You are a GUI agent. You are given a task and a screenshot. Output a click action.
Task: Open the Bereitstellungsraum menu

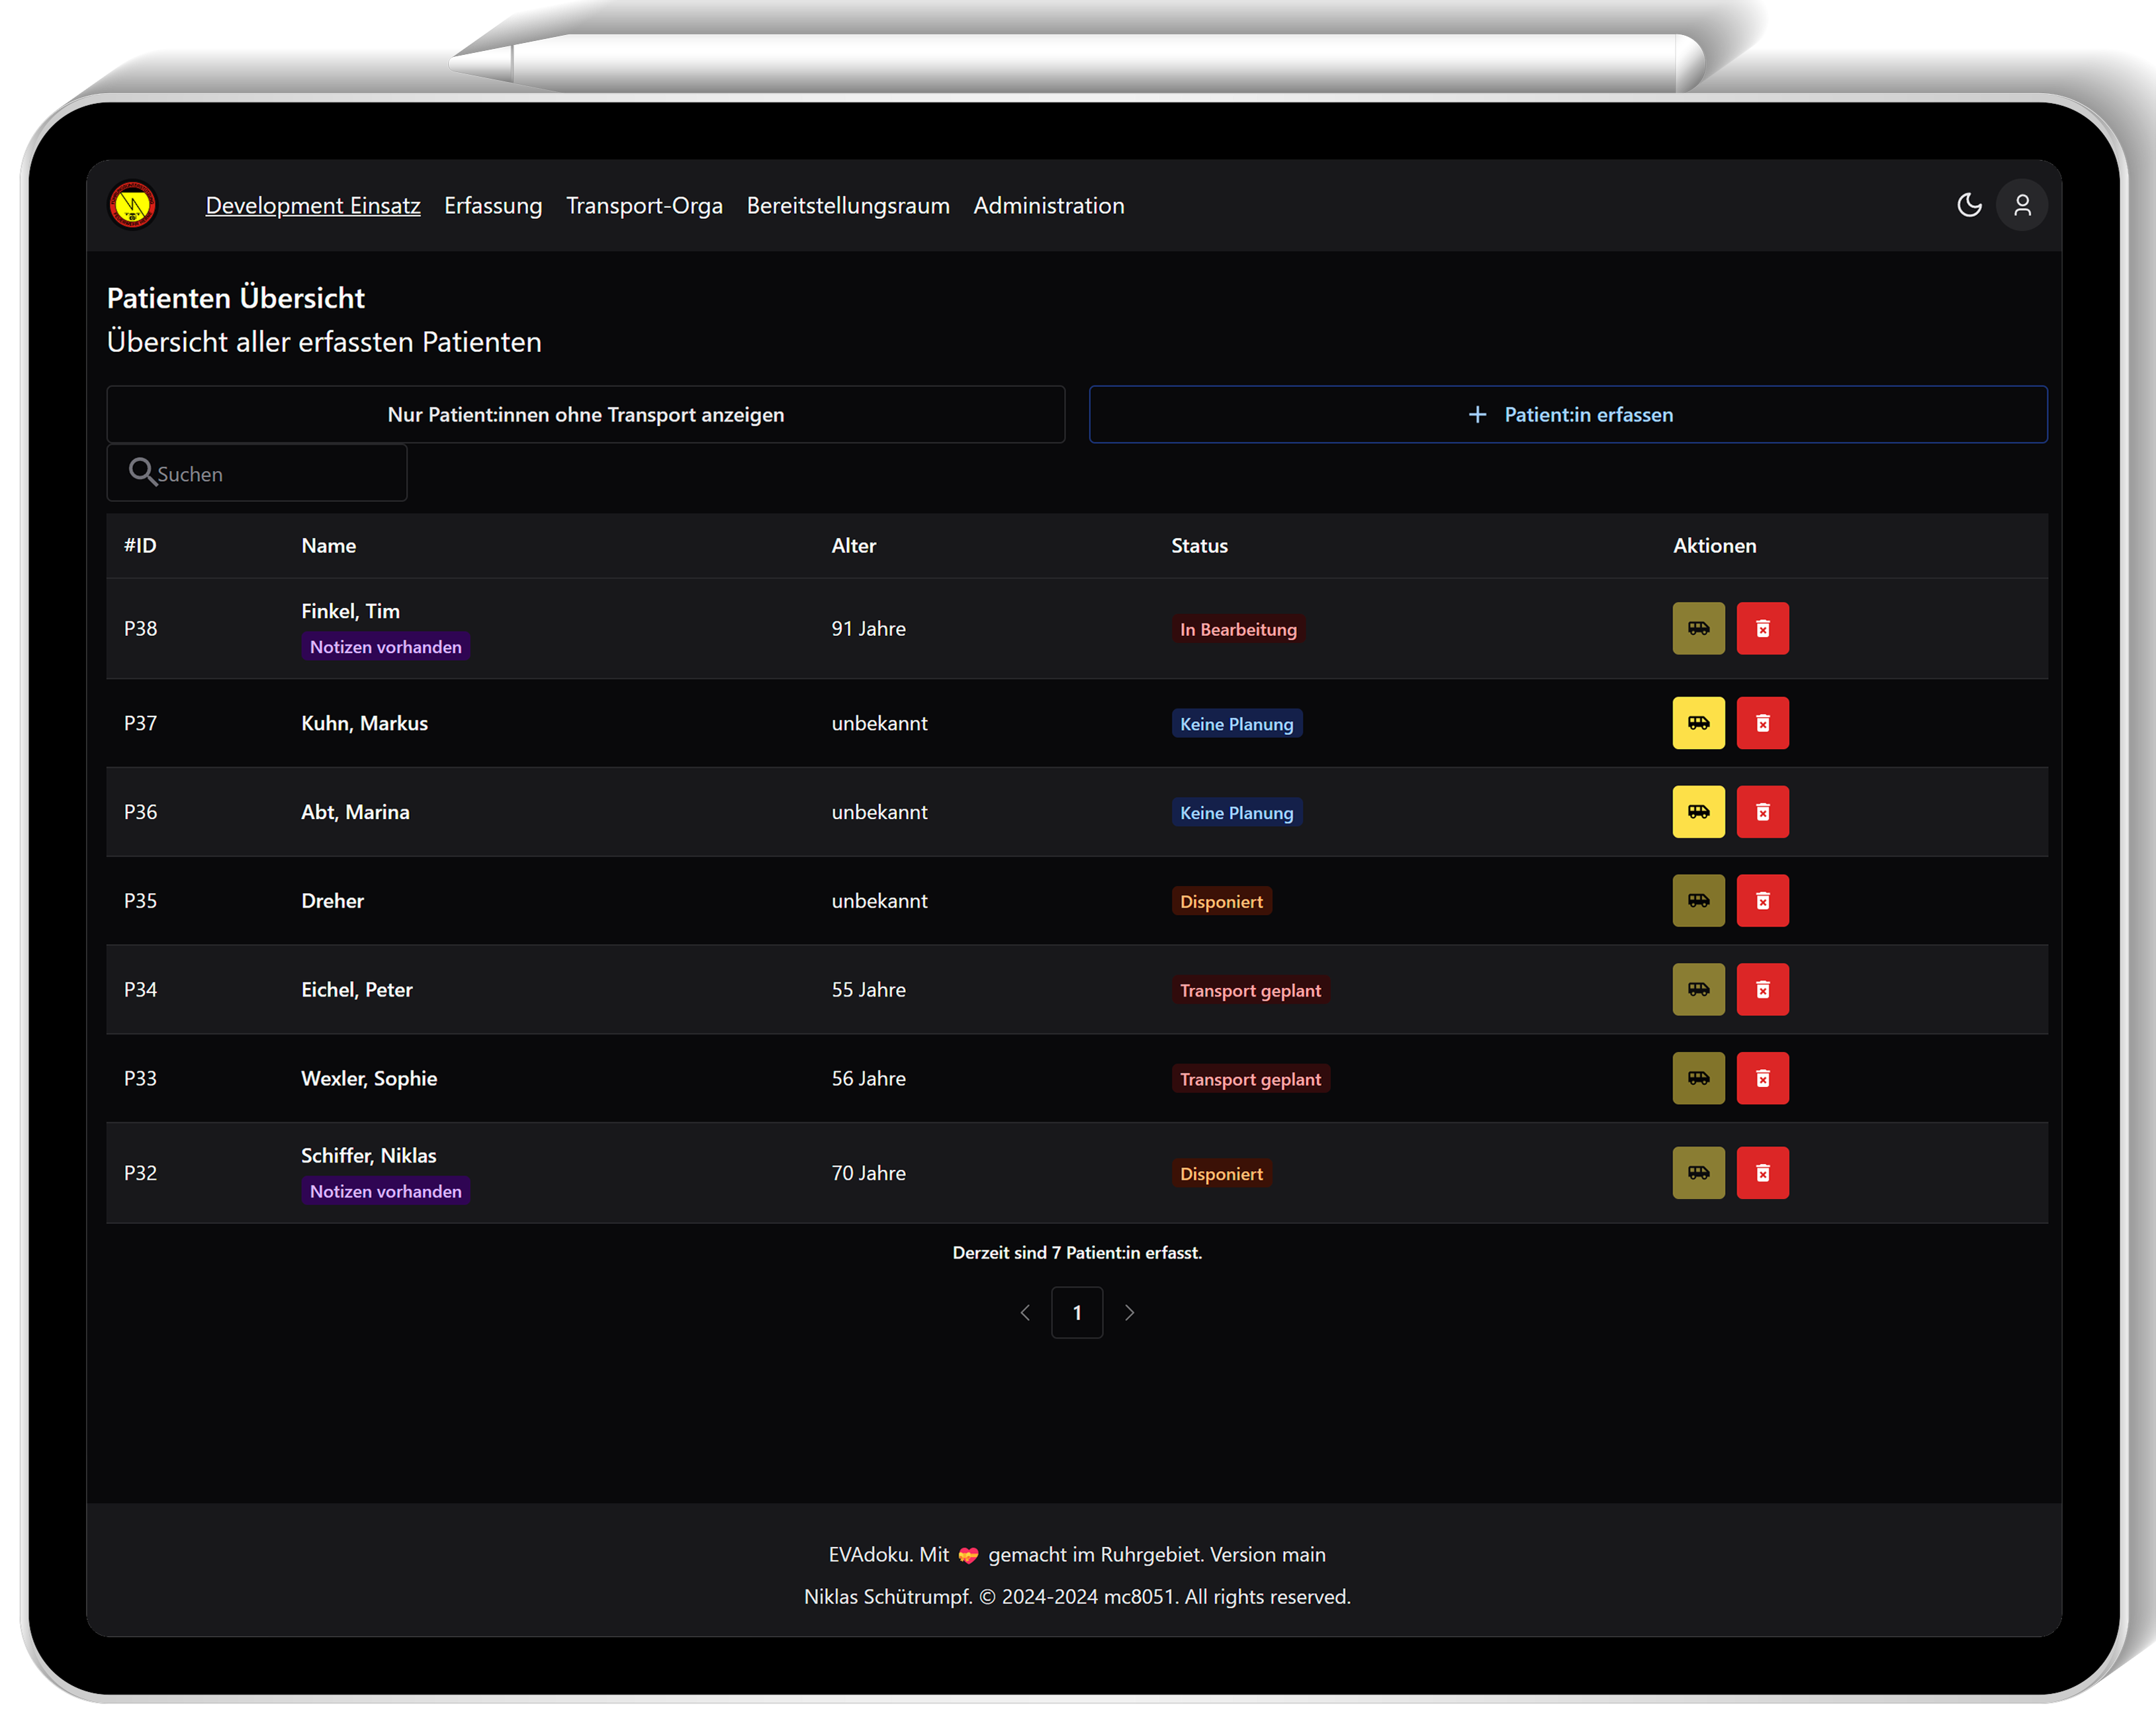[x=848, y=205]
